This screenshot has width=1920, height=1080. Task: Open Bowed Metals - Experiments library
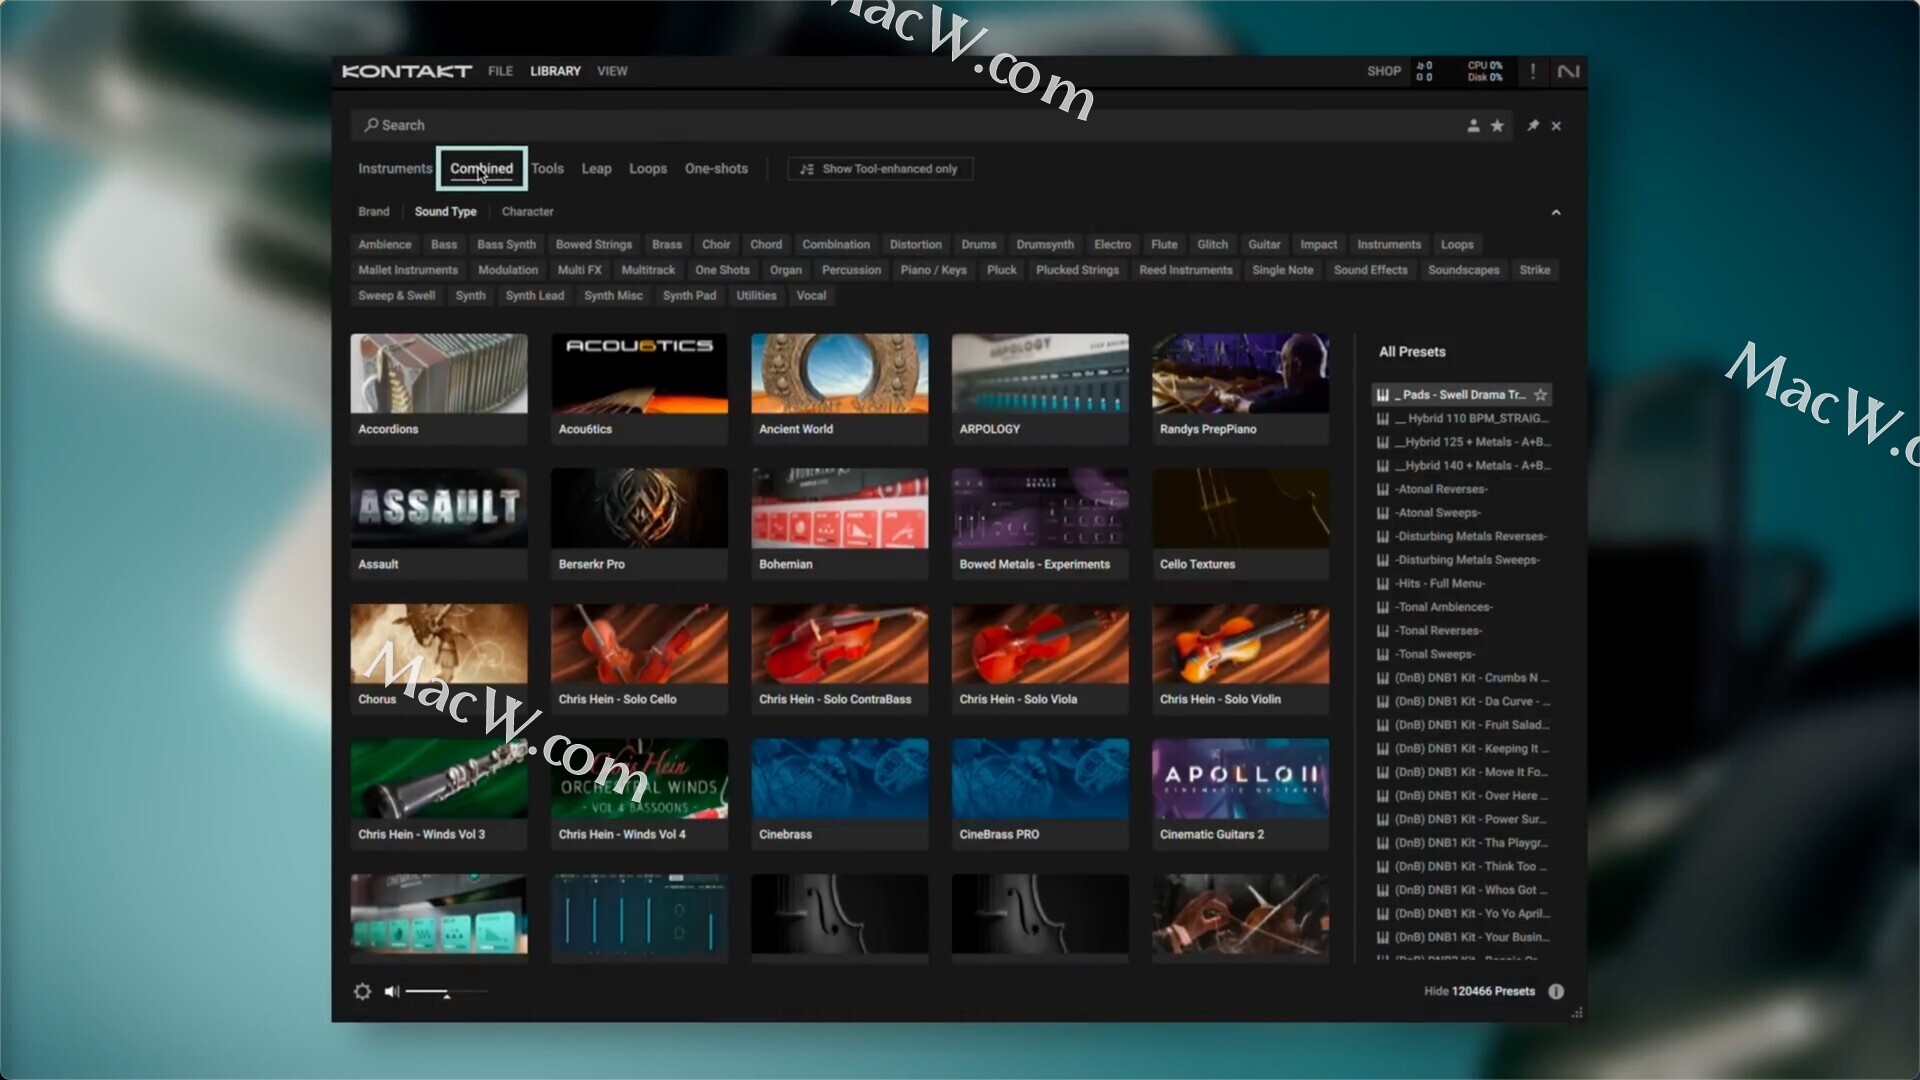tap(1040, 522)
